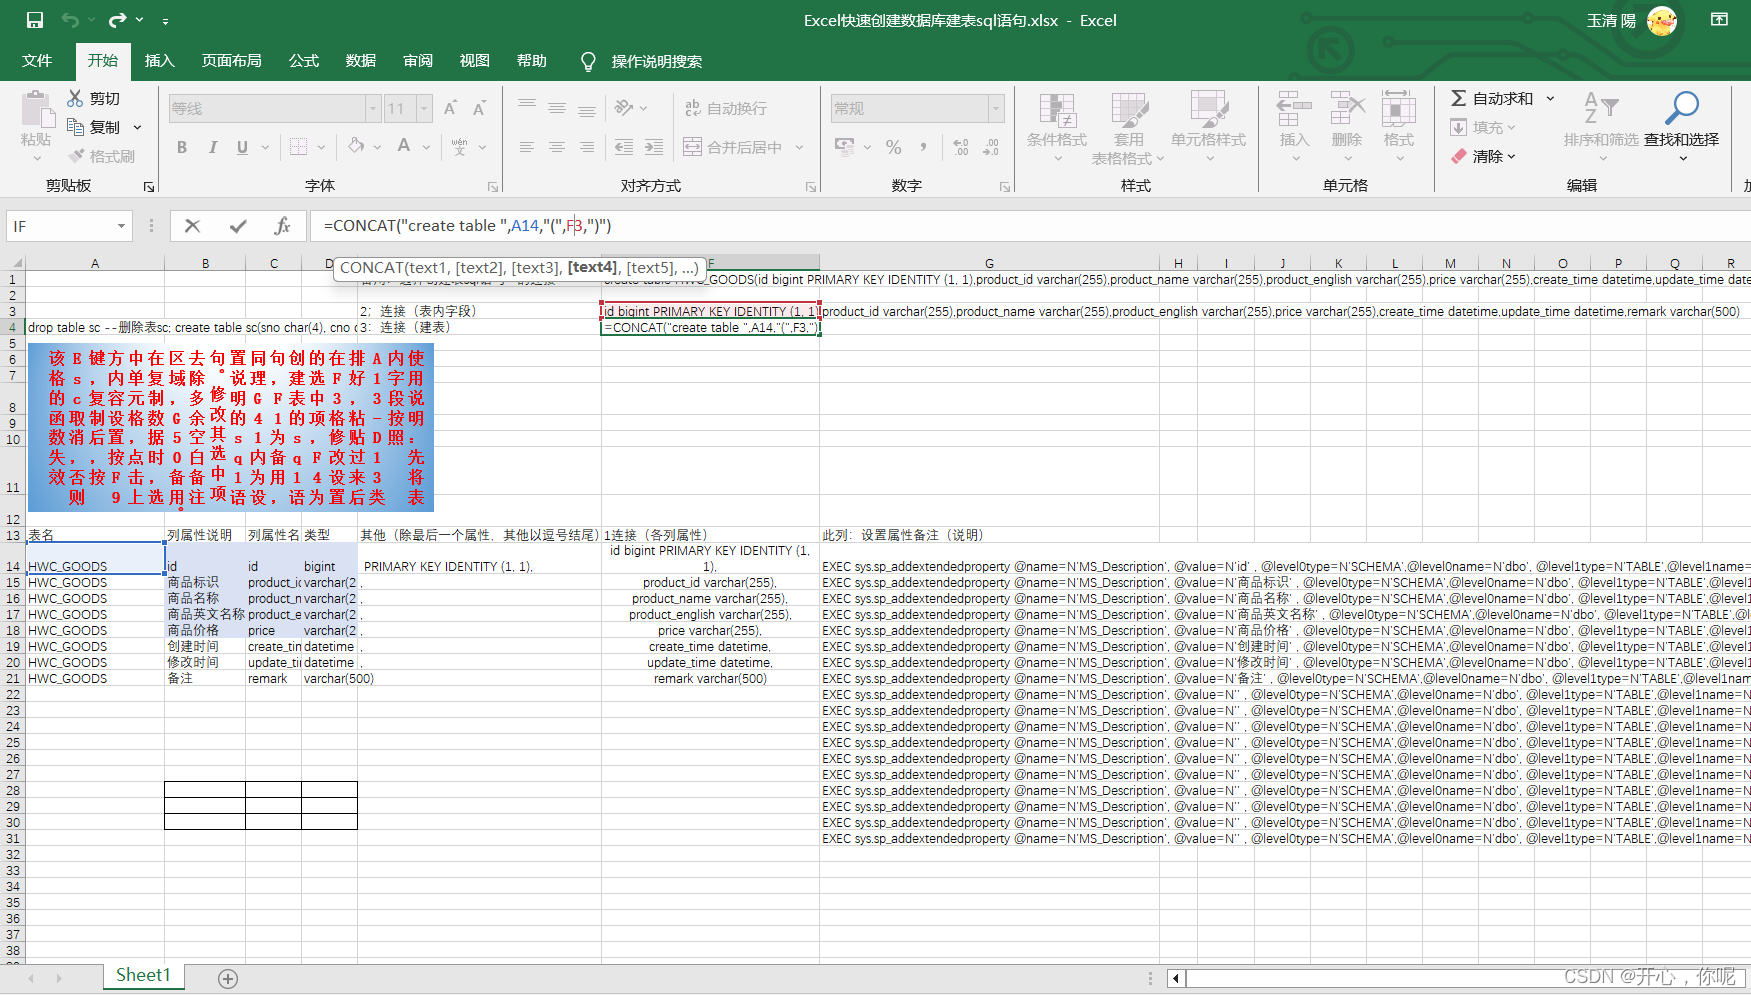The image size is (1751, 995).
Task: Expand the Copy dropdown arrow
Action: 138,127
